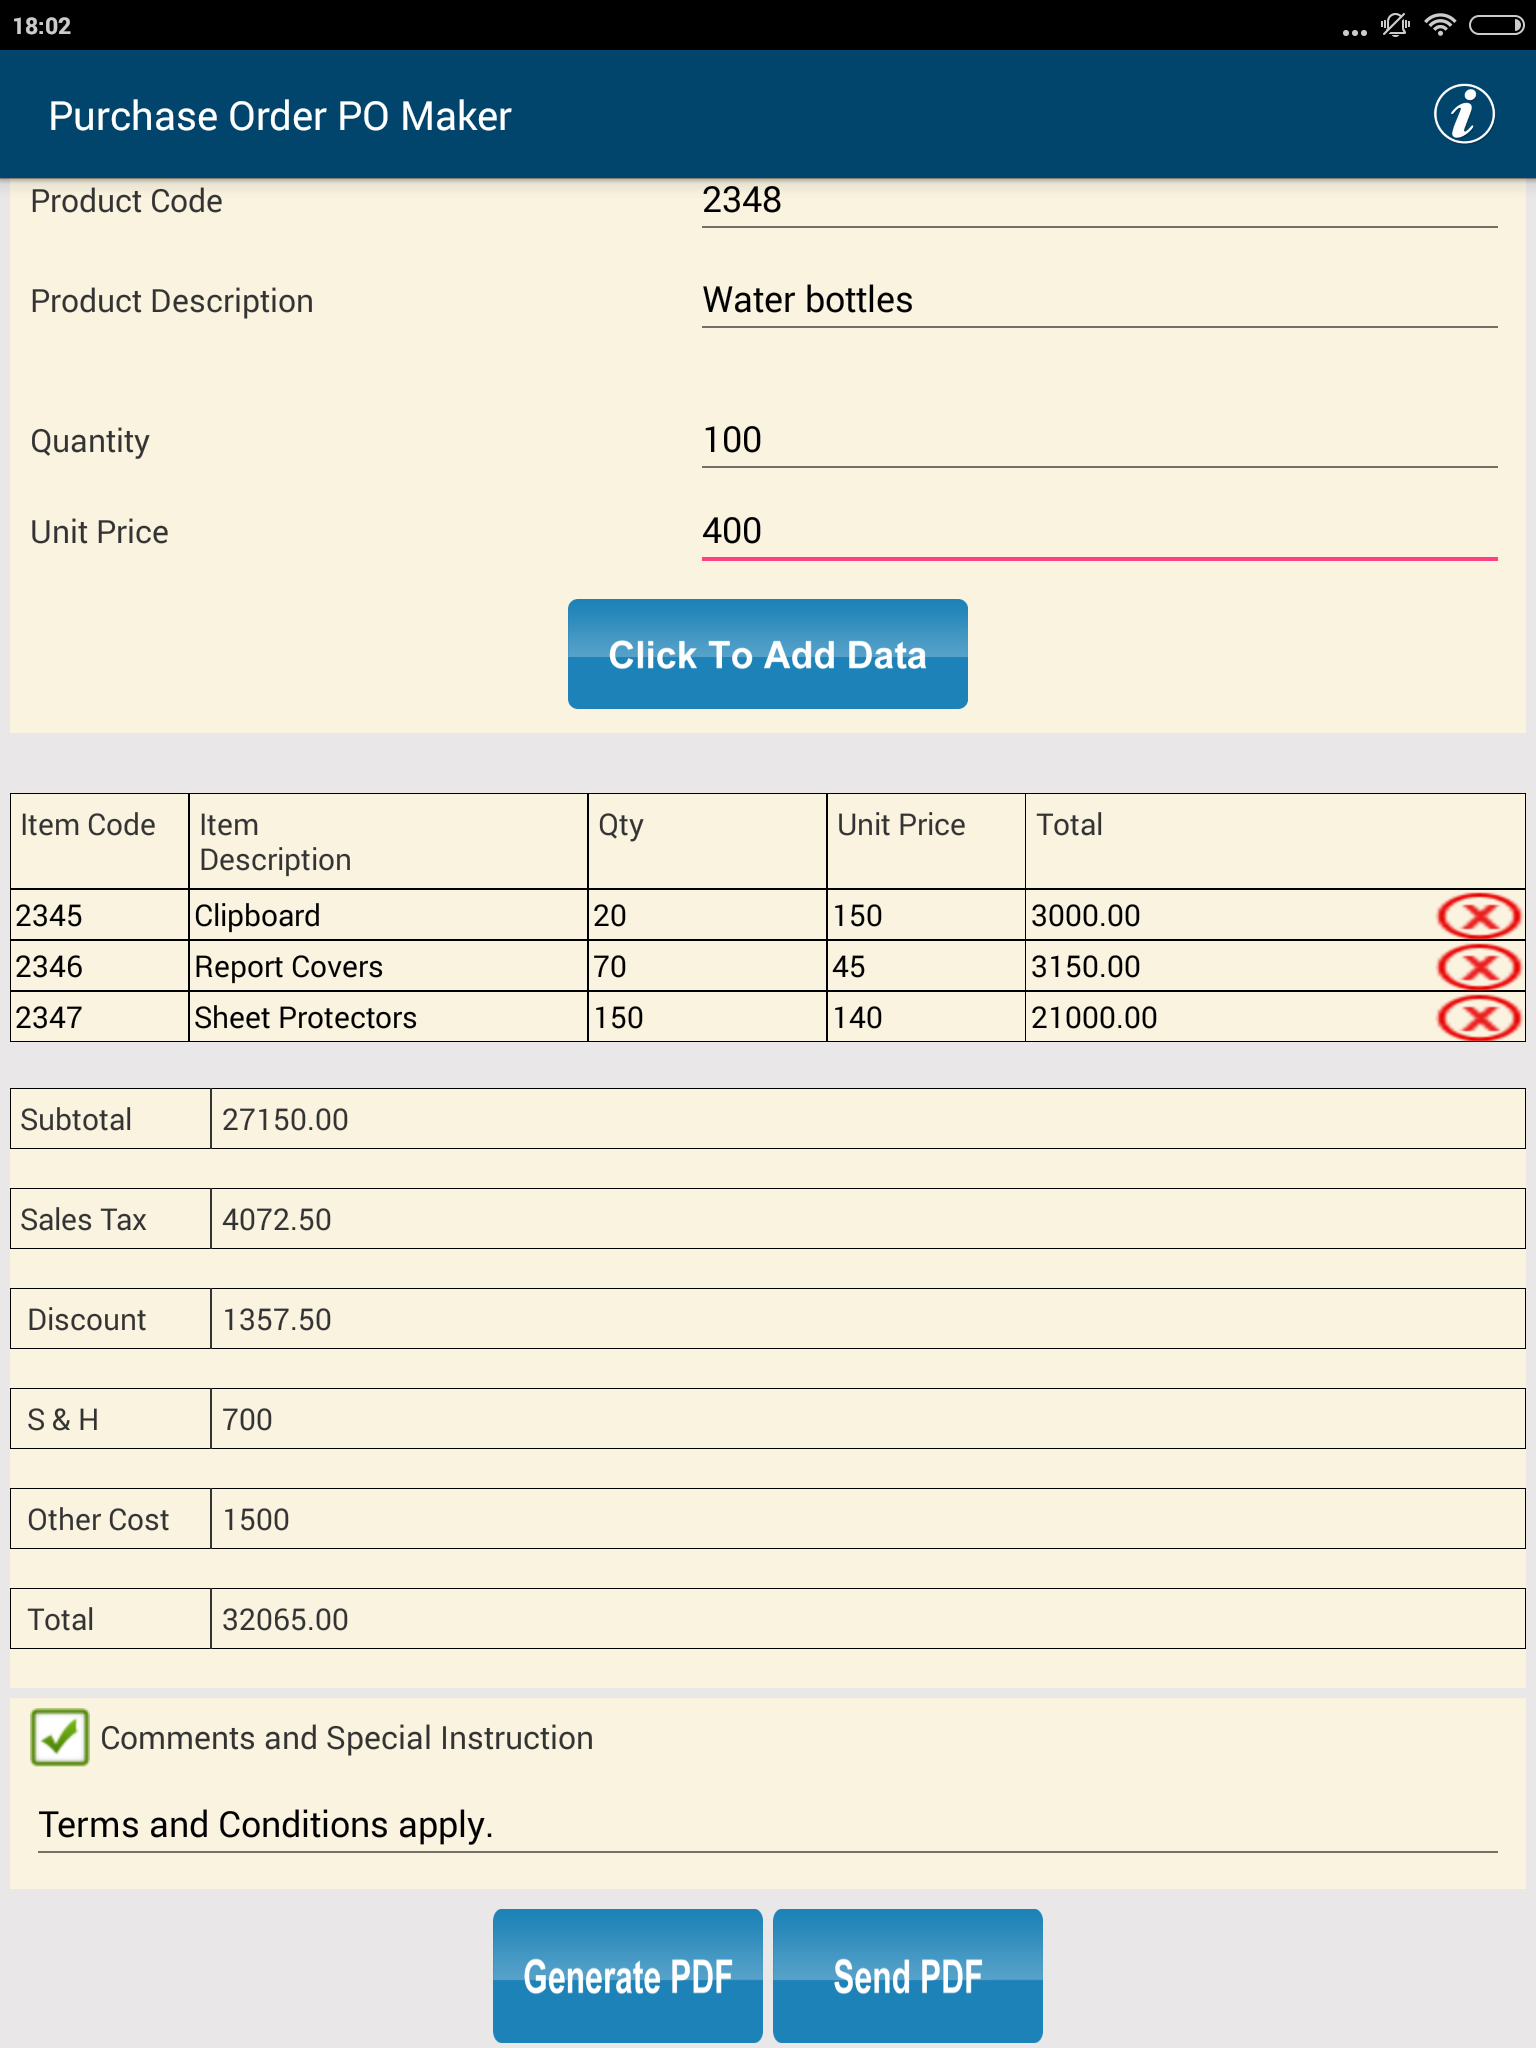Tap the Item Code column header
This screenshot has height=2048, width=1536.
100,841
